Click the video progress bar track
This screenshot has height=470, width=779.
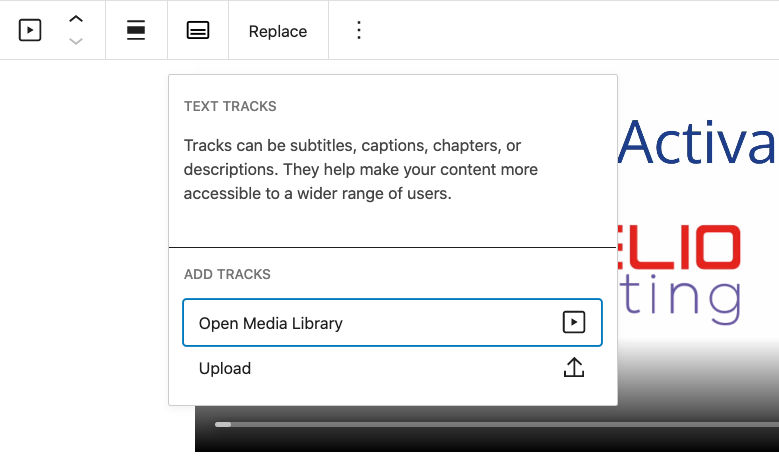pos(500,424)
